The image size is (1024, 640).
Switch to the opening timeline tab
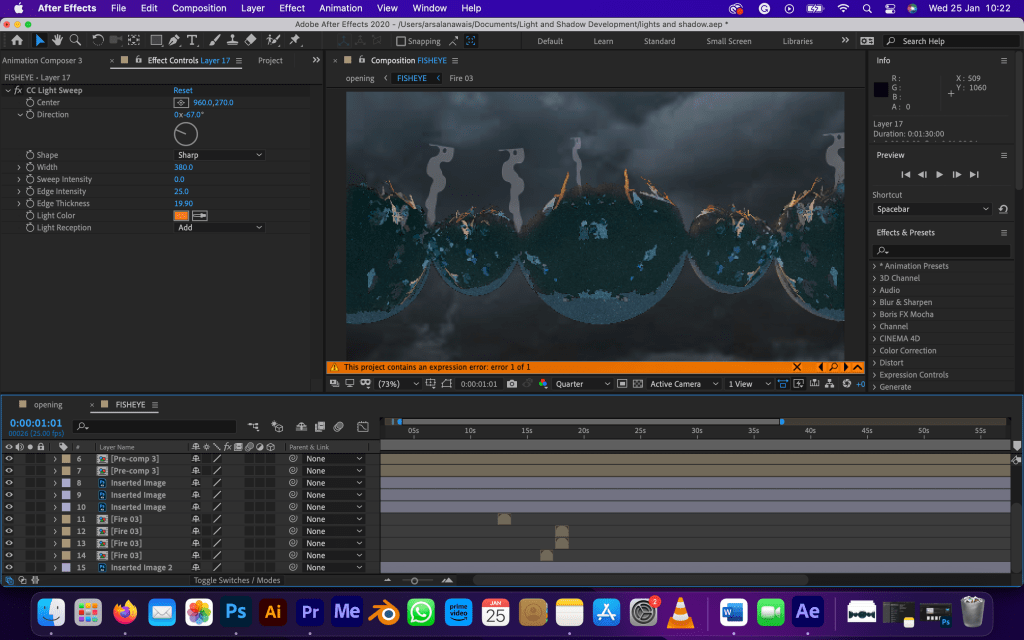[47, 405]
